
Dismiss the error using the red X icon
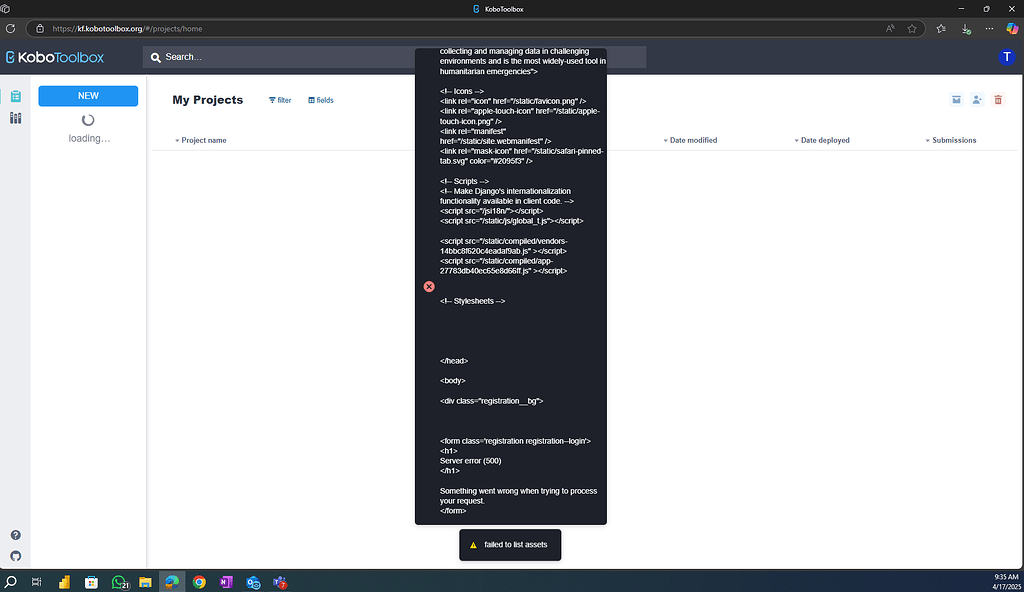coord(429,287)
